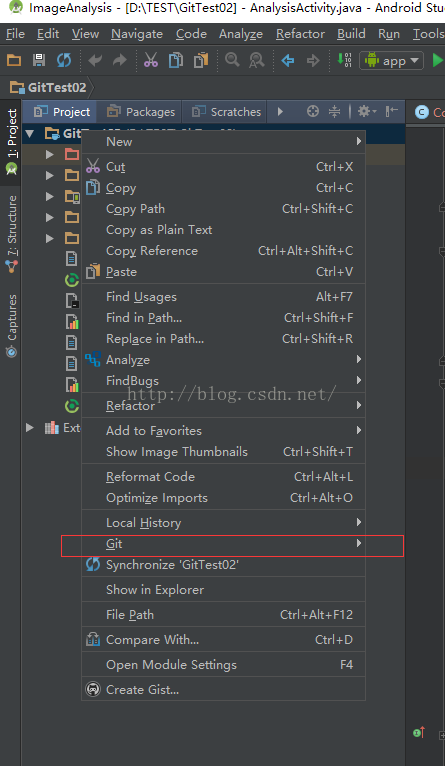
Task: Select the Project view tab
Action: (x=61, y=112)
